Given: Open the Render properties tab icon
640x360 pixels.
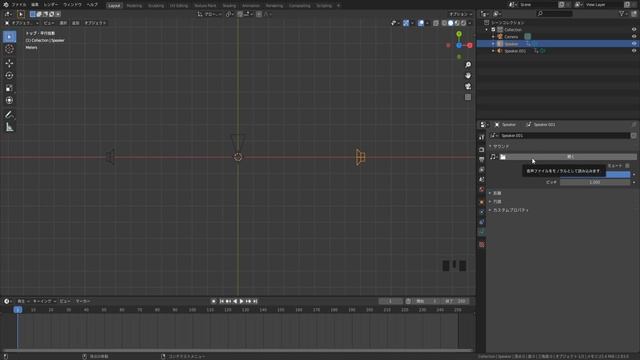Looking at the screenshot, I should pos(482,150).
